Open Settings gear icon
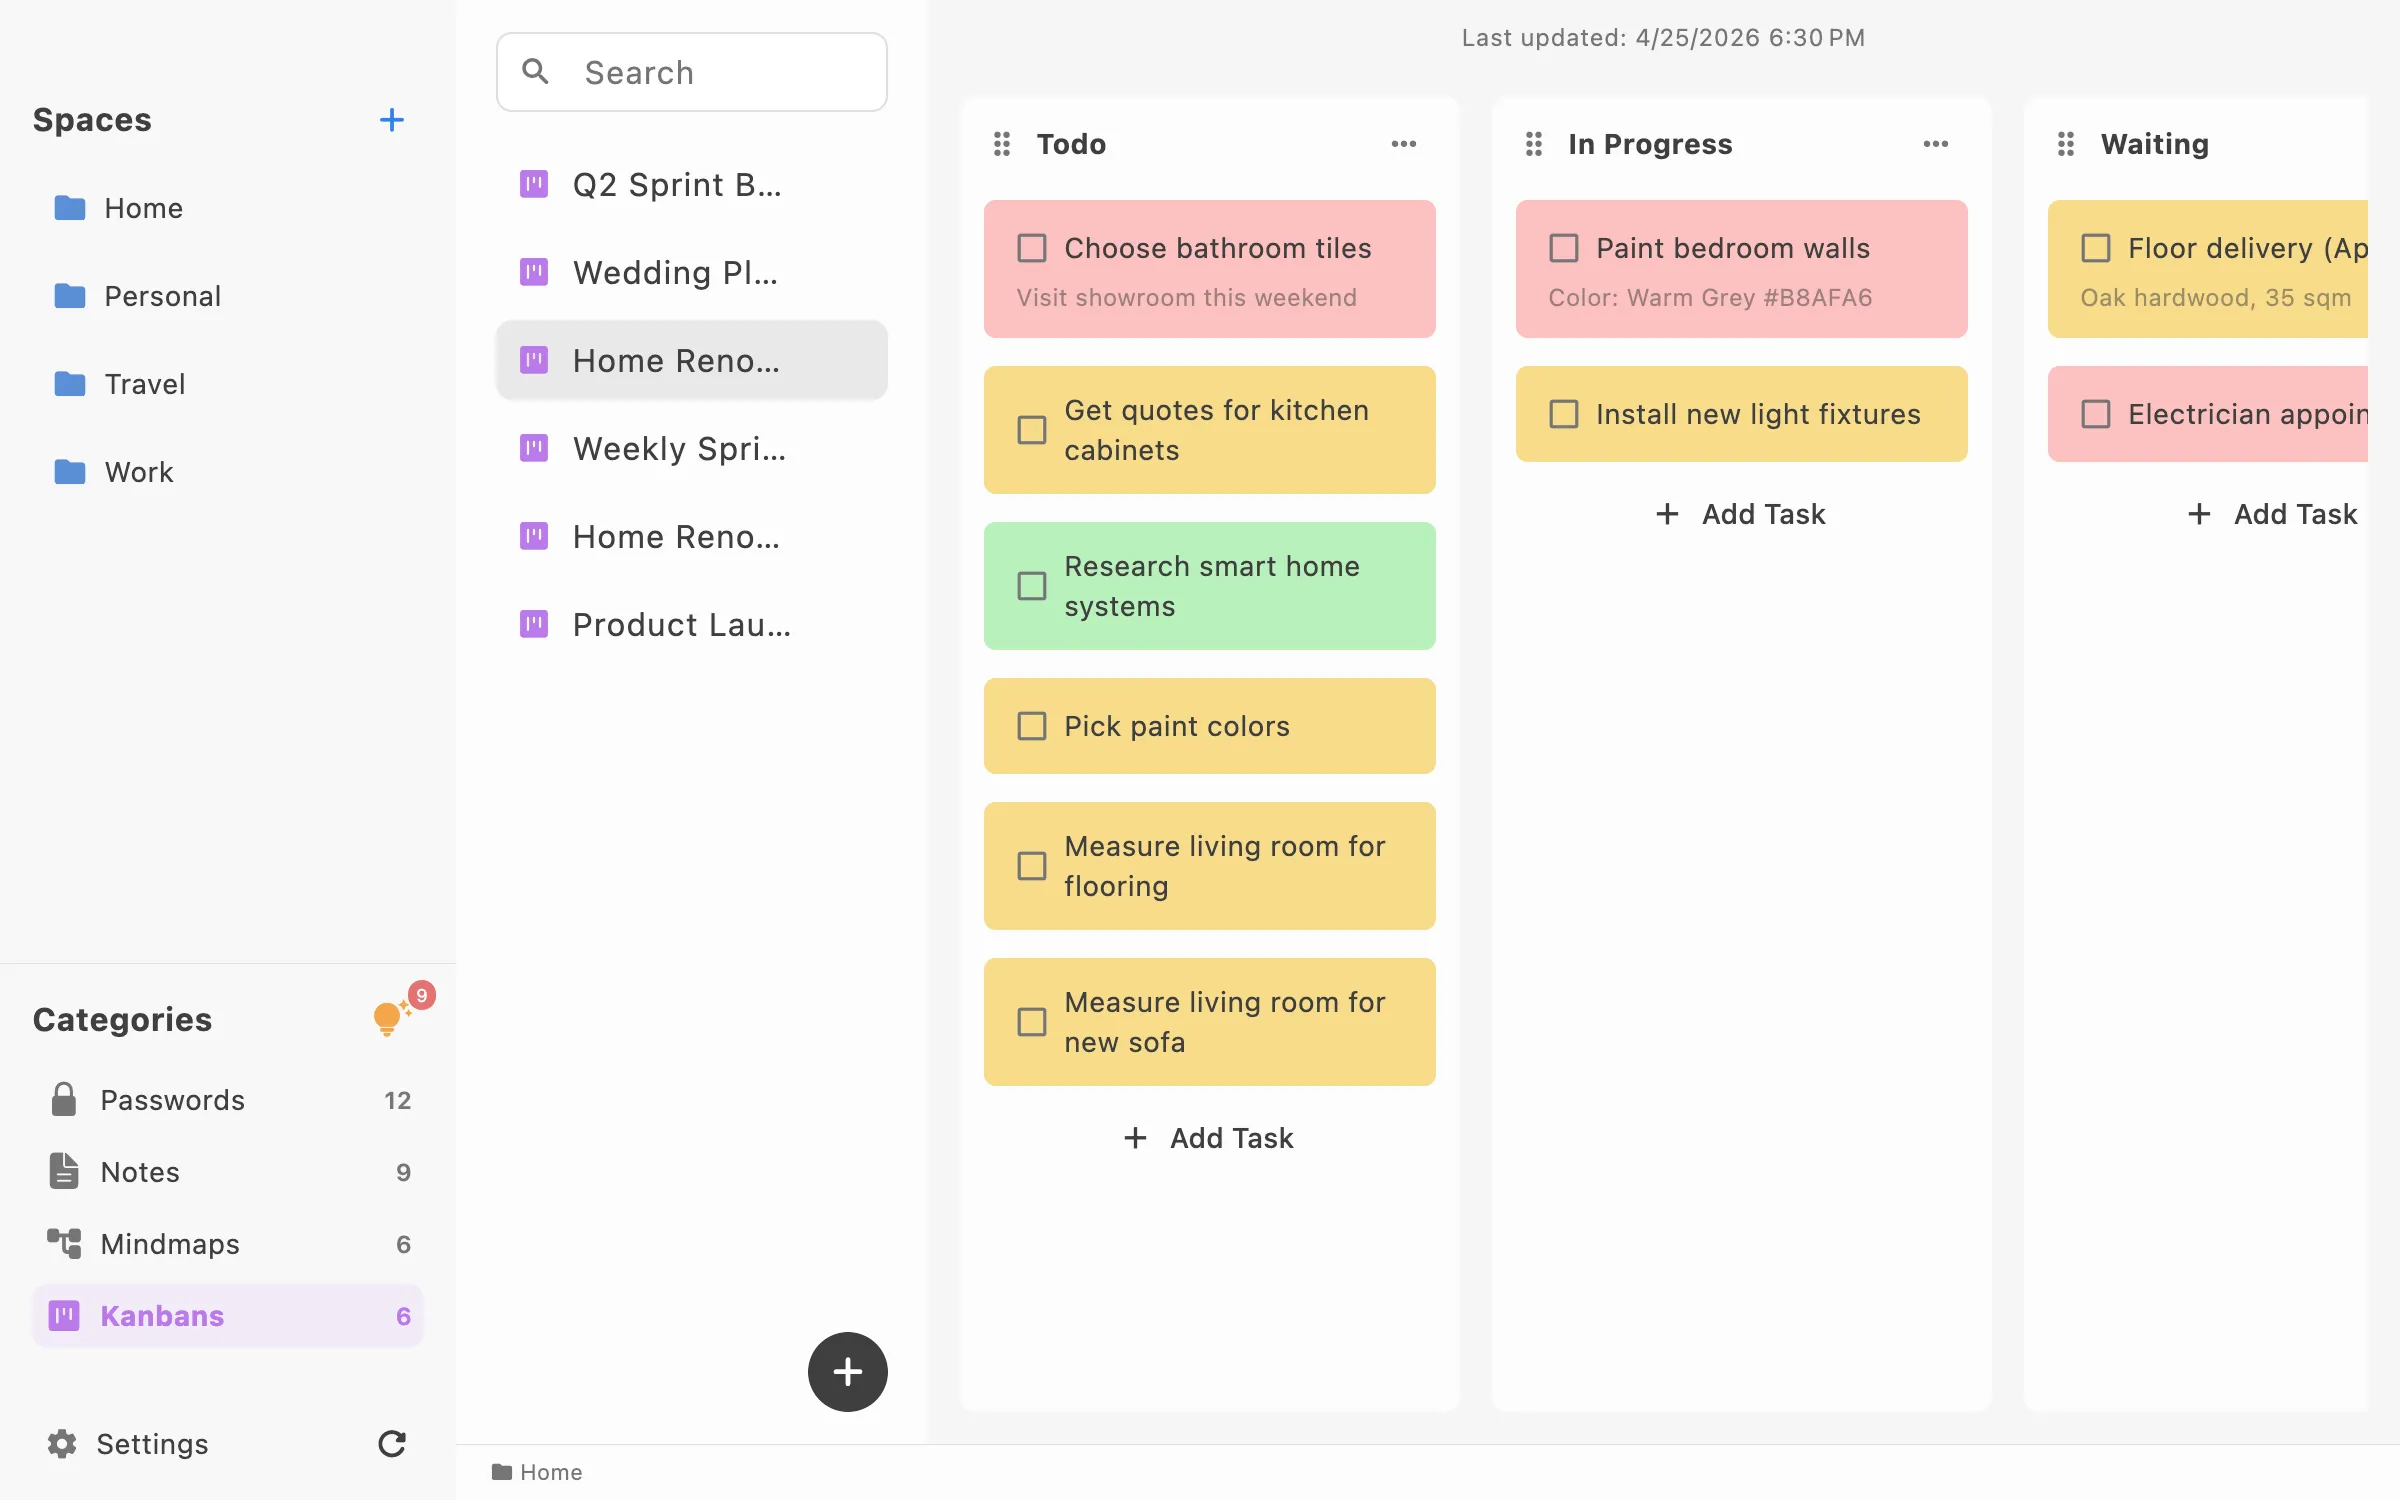The height and width of the screenshot is (1500, 2400). (62, 1443)
